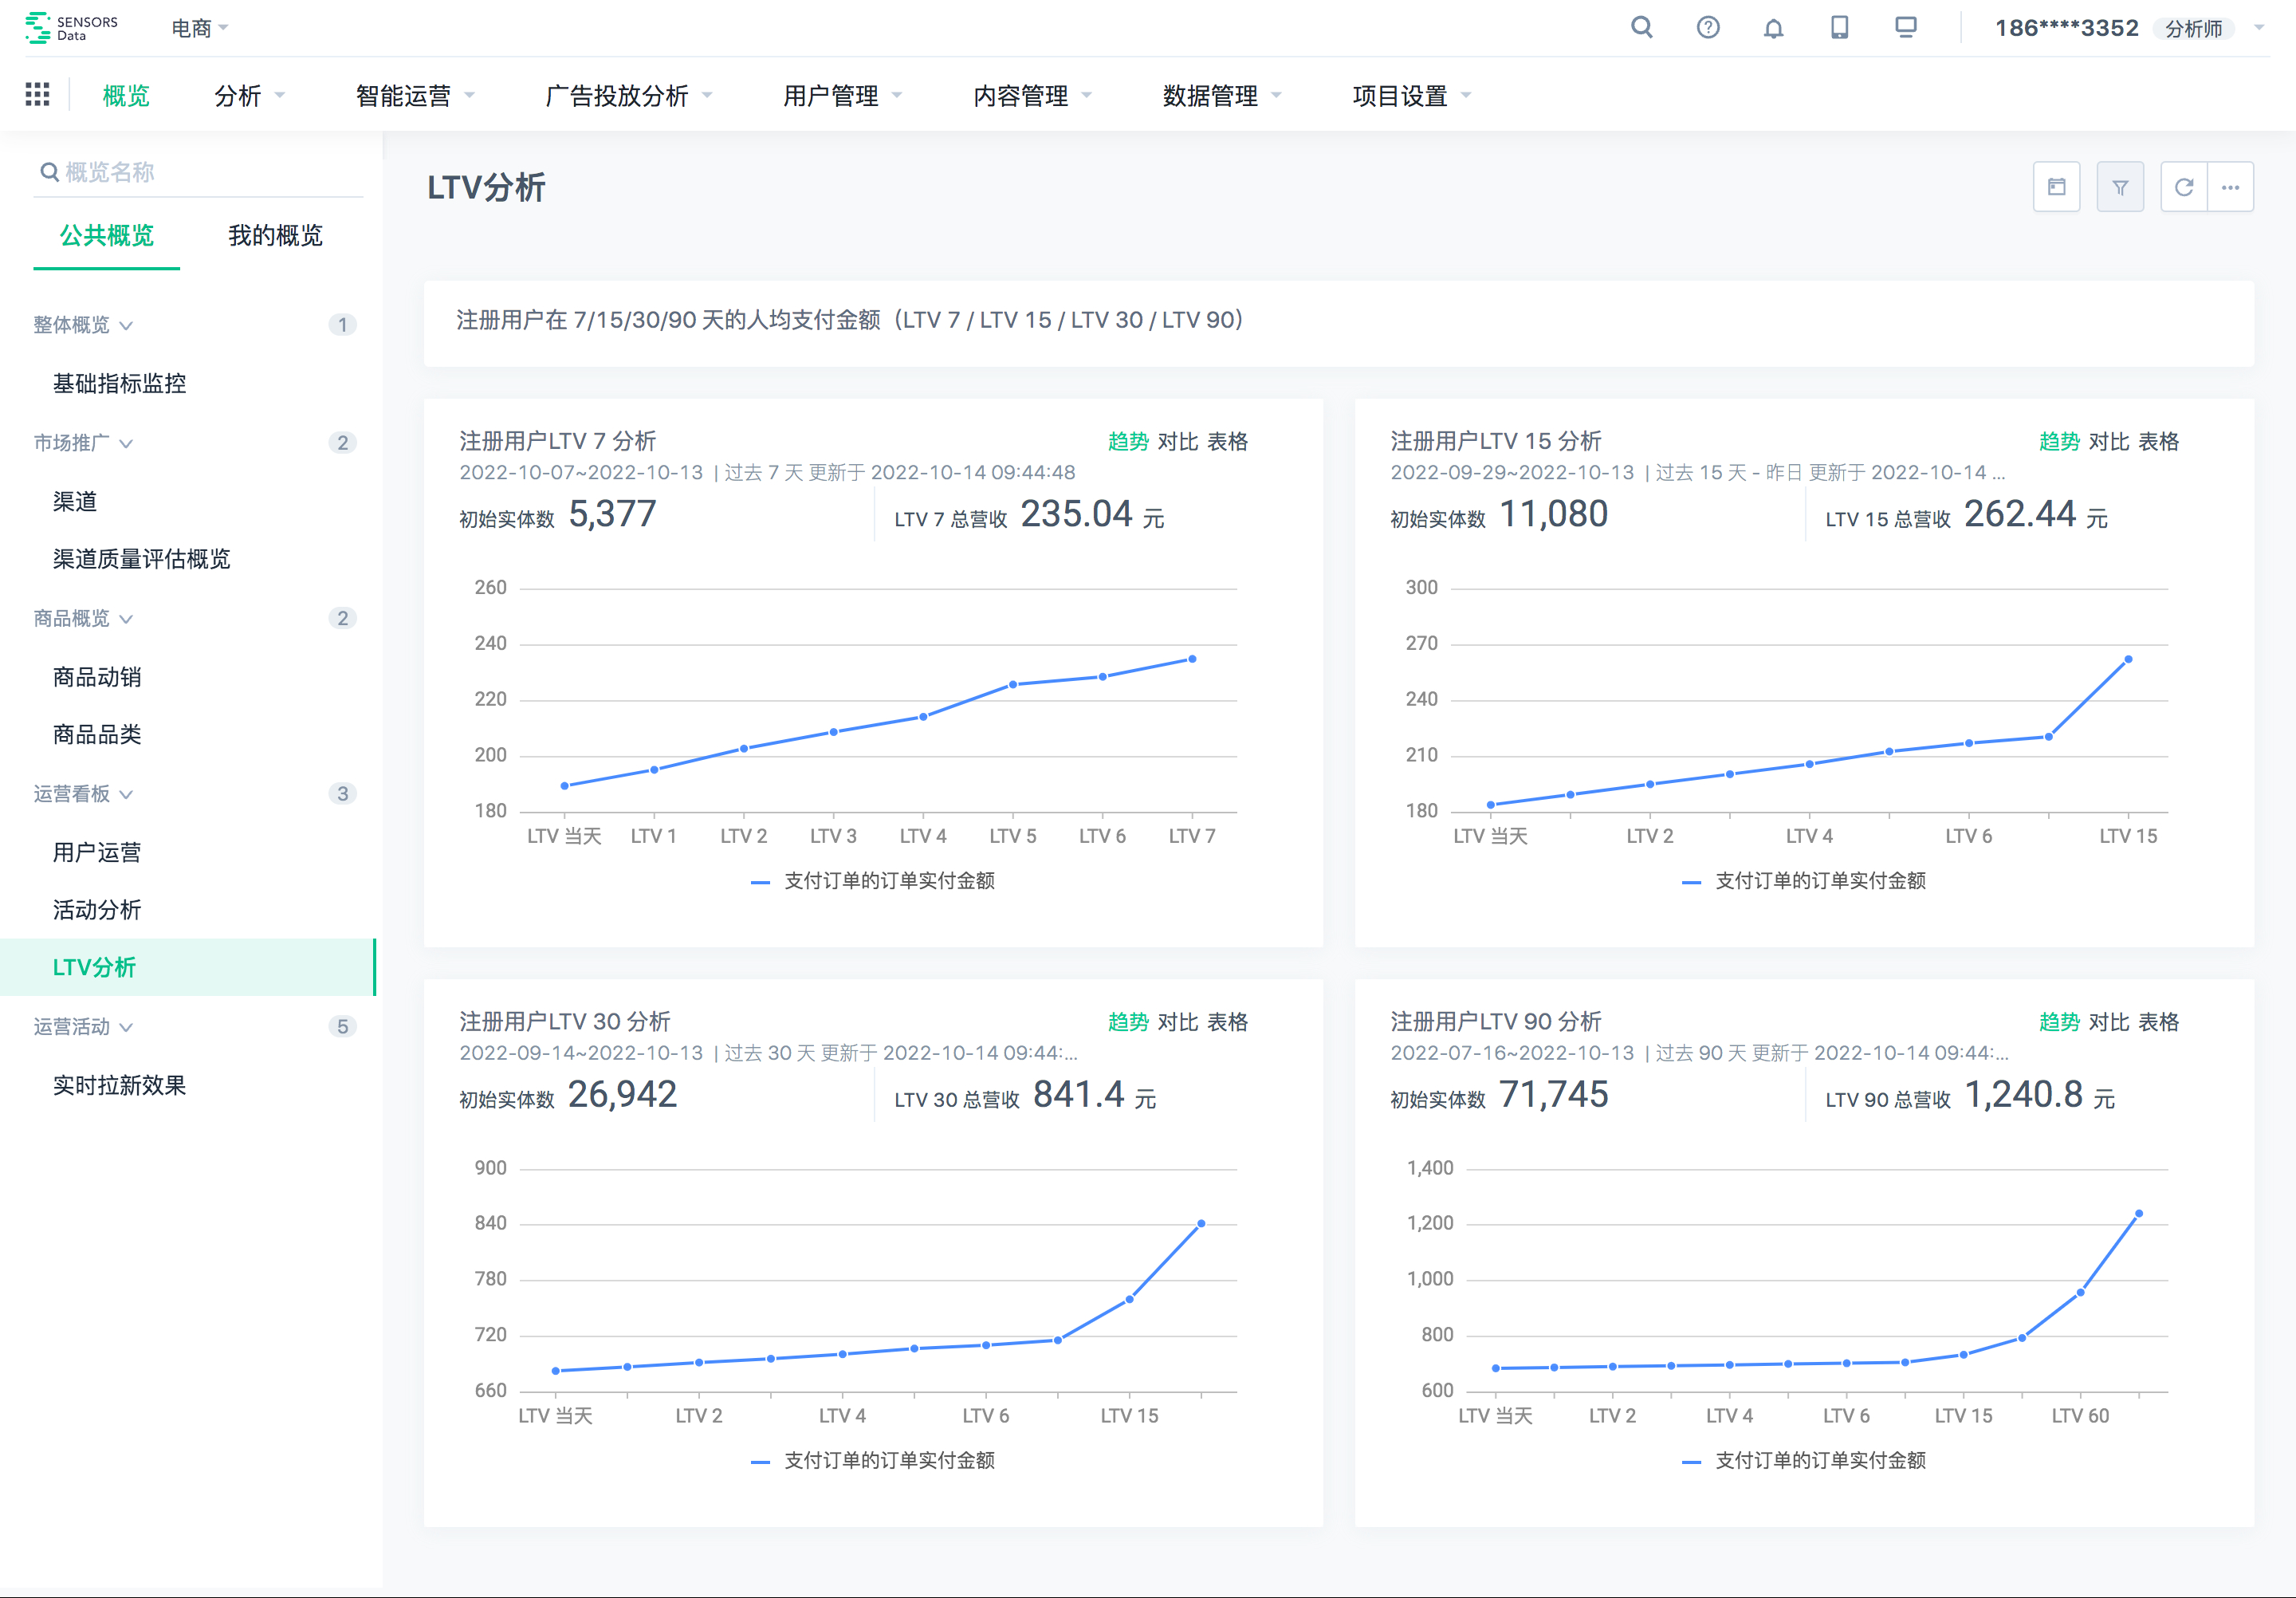Toggle legend series in LTV 7 chart
Viewport: 2296px width, 1598px height.
pos(873,881)
